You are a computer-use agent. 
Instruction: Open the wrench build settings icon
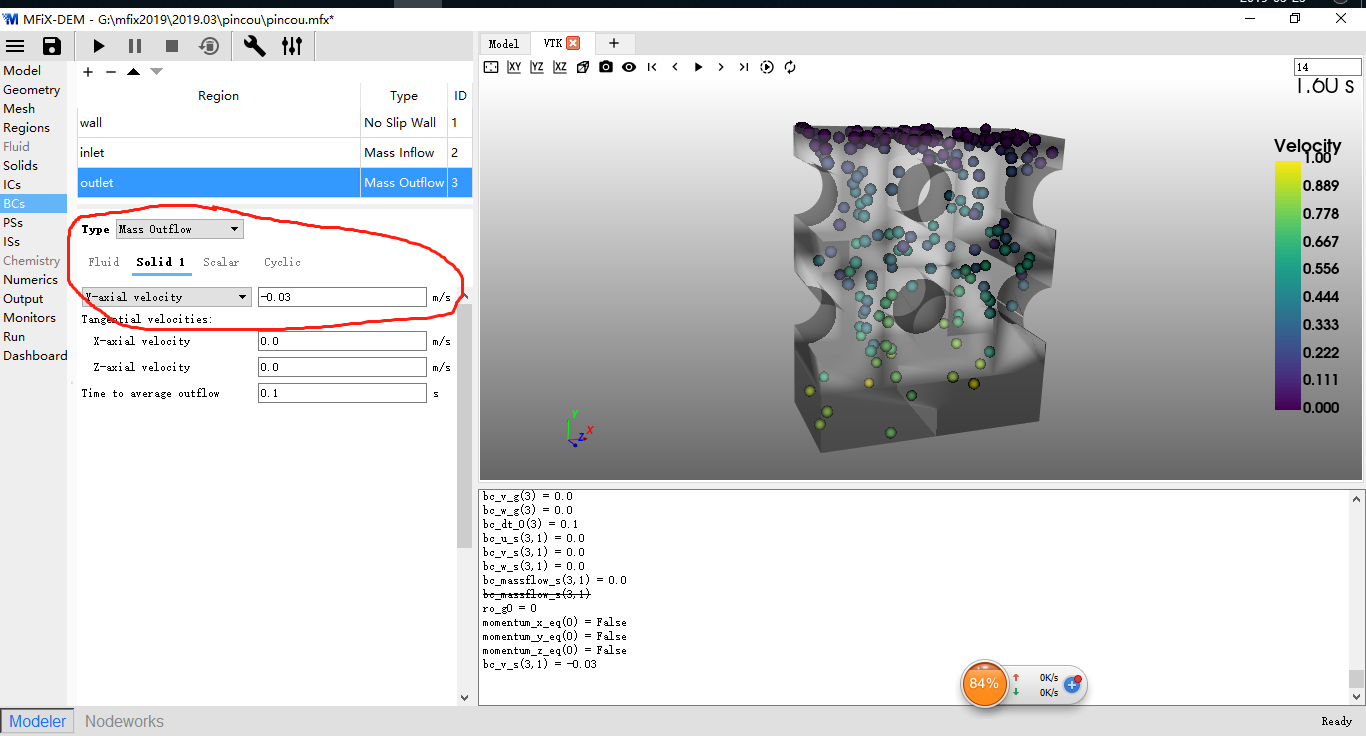tap(255, 46)
